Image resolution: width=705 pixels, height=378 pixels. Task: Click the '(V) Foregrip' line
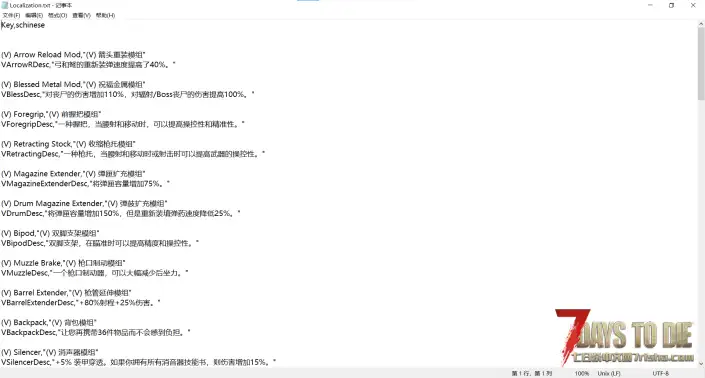click(51, 114)
